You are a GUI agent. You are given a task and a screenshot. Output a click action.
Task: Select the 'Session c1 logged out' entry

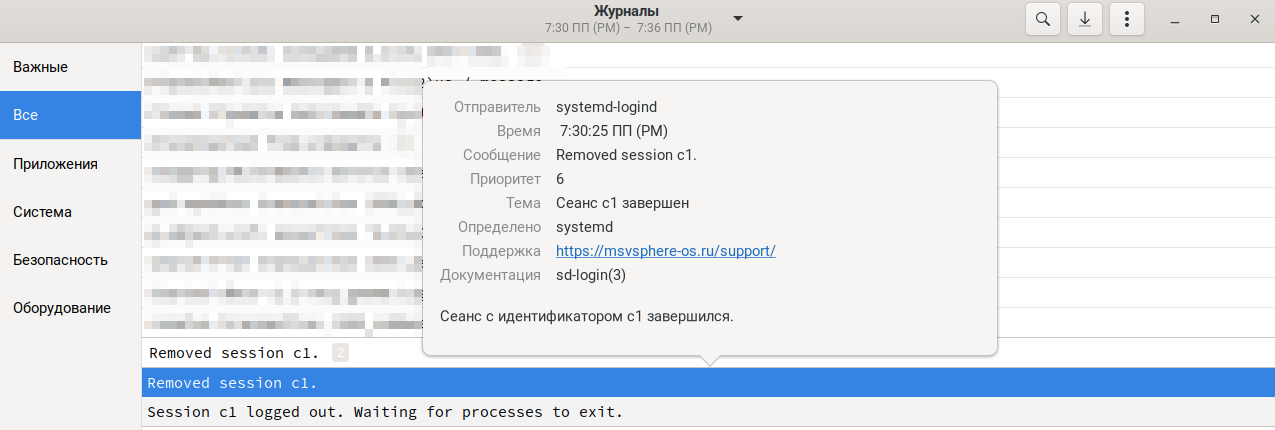385,411
